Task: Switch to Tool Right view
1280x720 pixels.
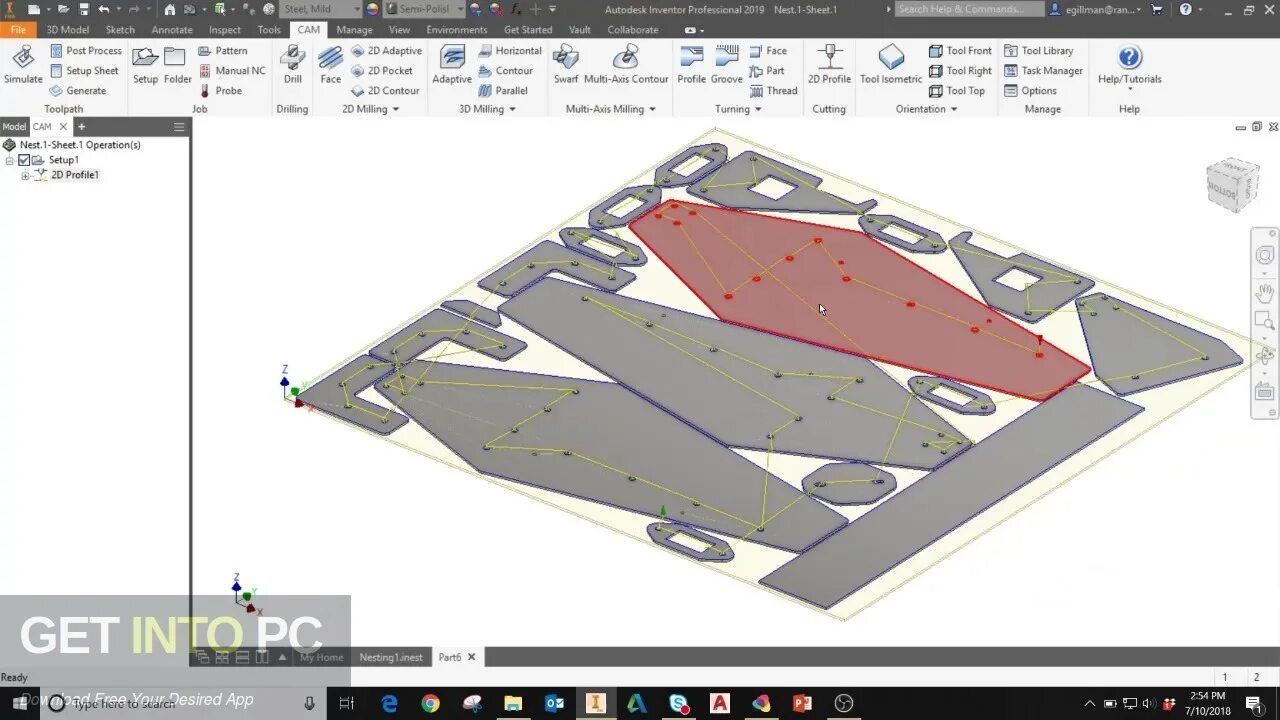Action: point(960,71)
